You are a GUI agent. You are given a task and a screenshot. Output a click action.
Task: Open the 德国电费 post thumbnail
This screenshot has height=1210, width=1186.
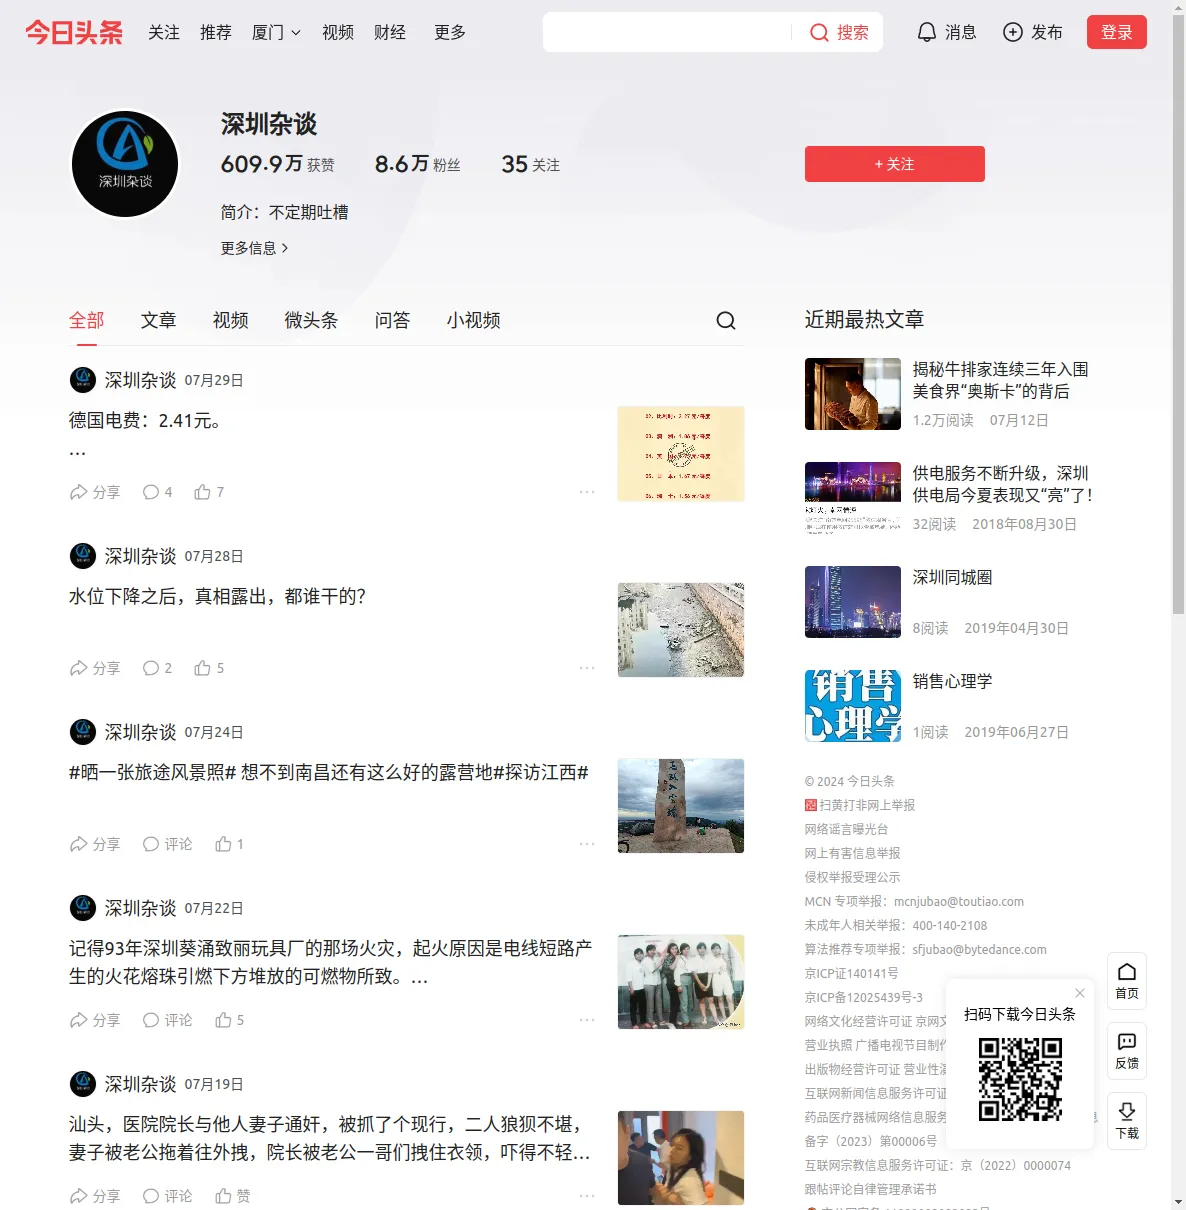(681, 454)
